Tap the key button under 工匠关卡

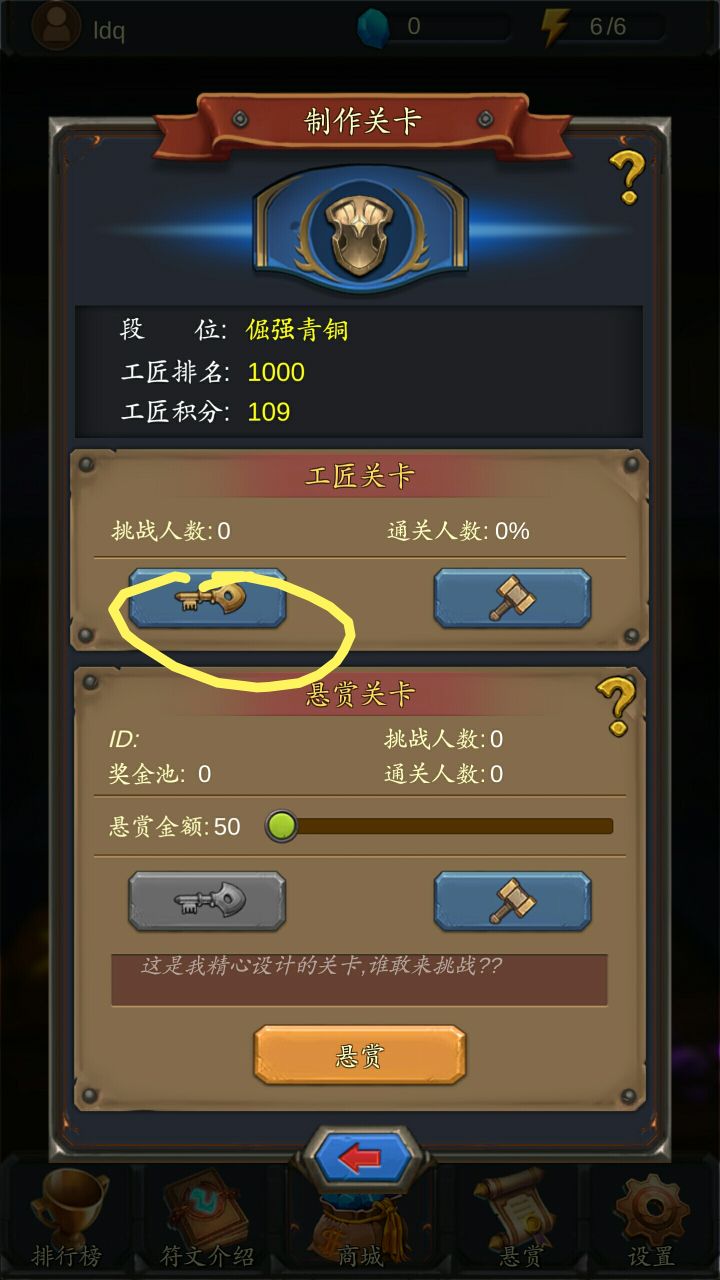[207, 598]
